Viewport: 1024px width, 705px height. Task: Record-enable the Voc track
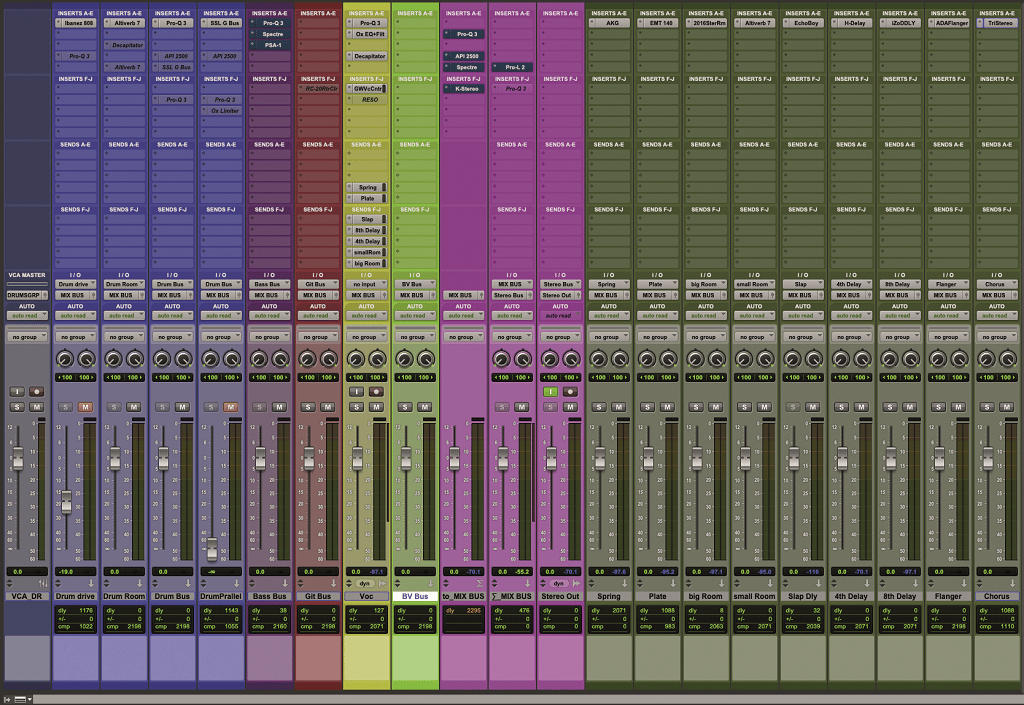tap(376, 392)
